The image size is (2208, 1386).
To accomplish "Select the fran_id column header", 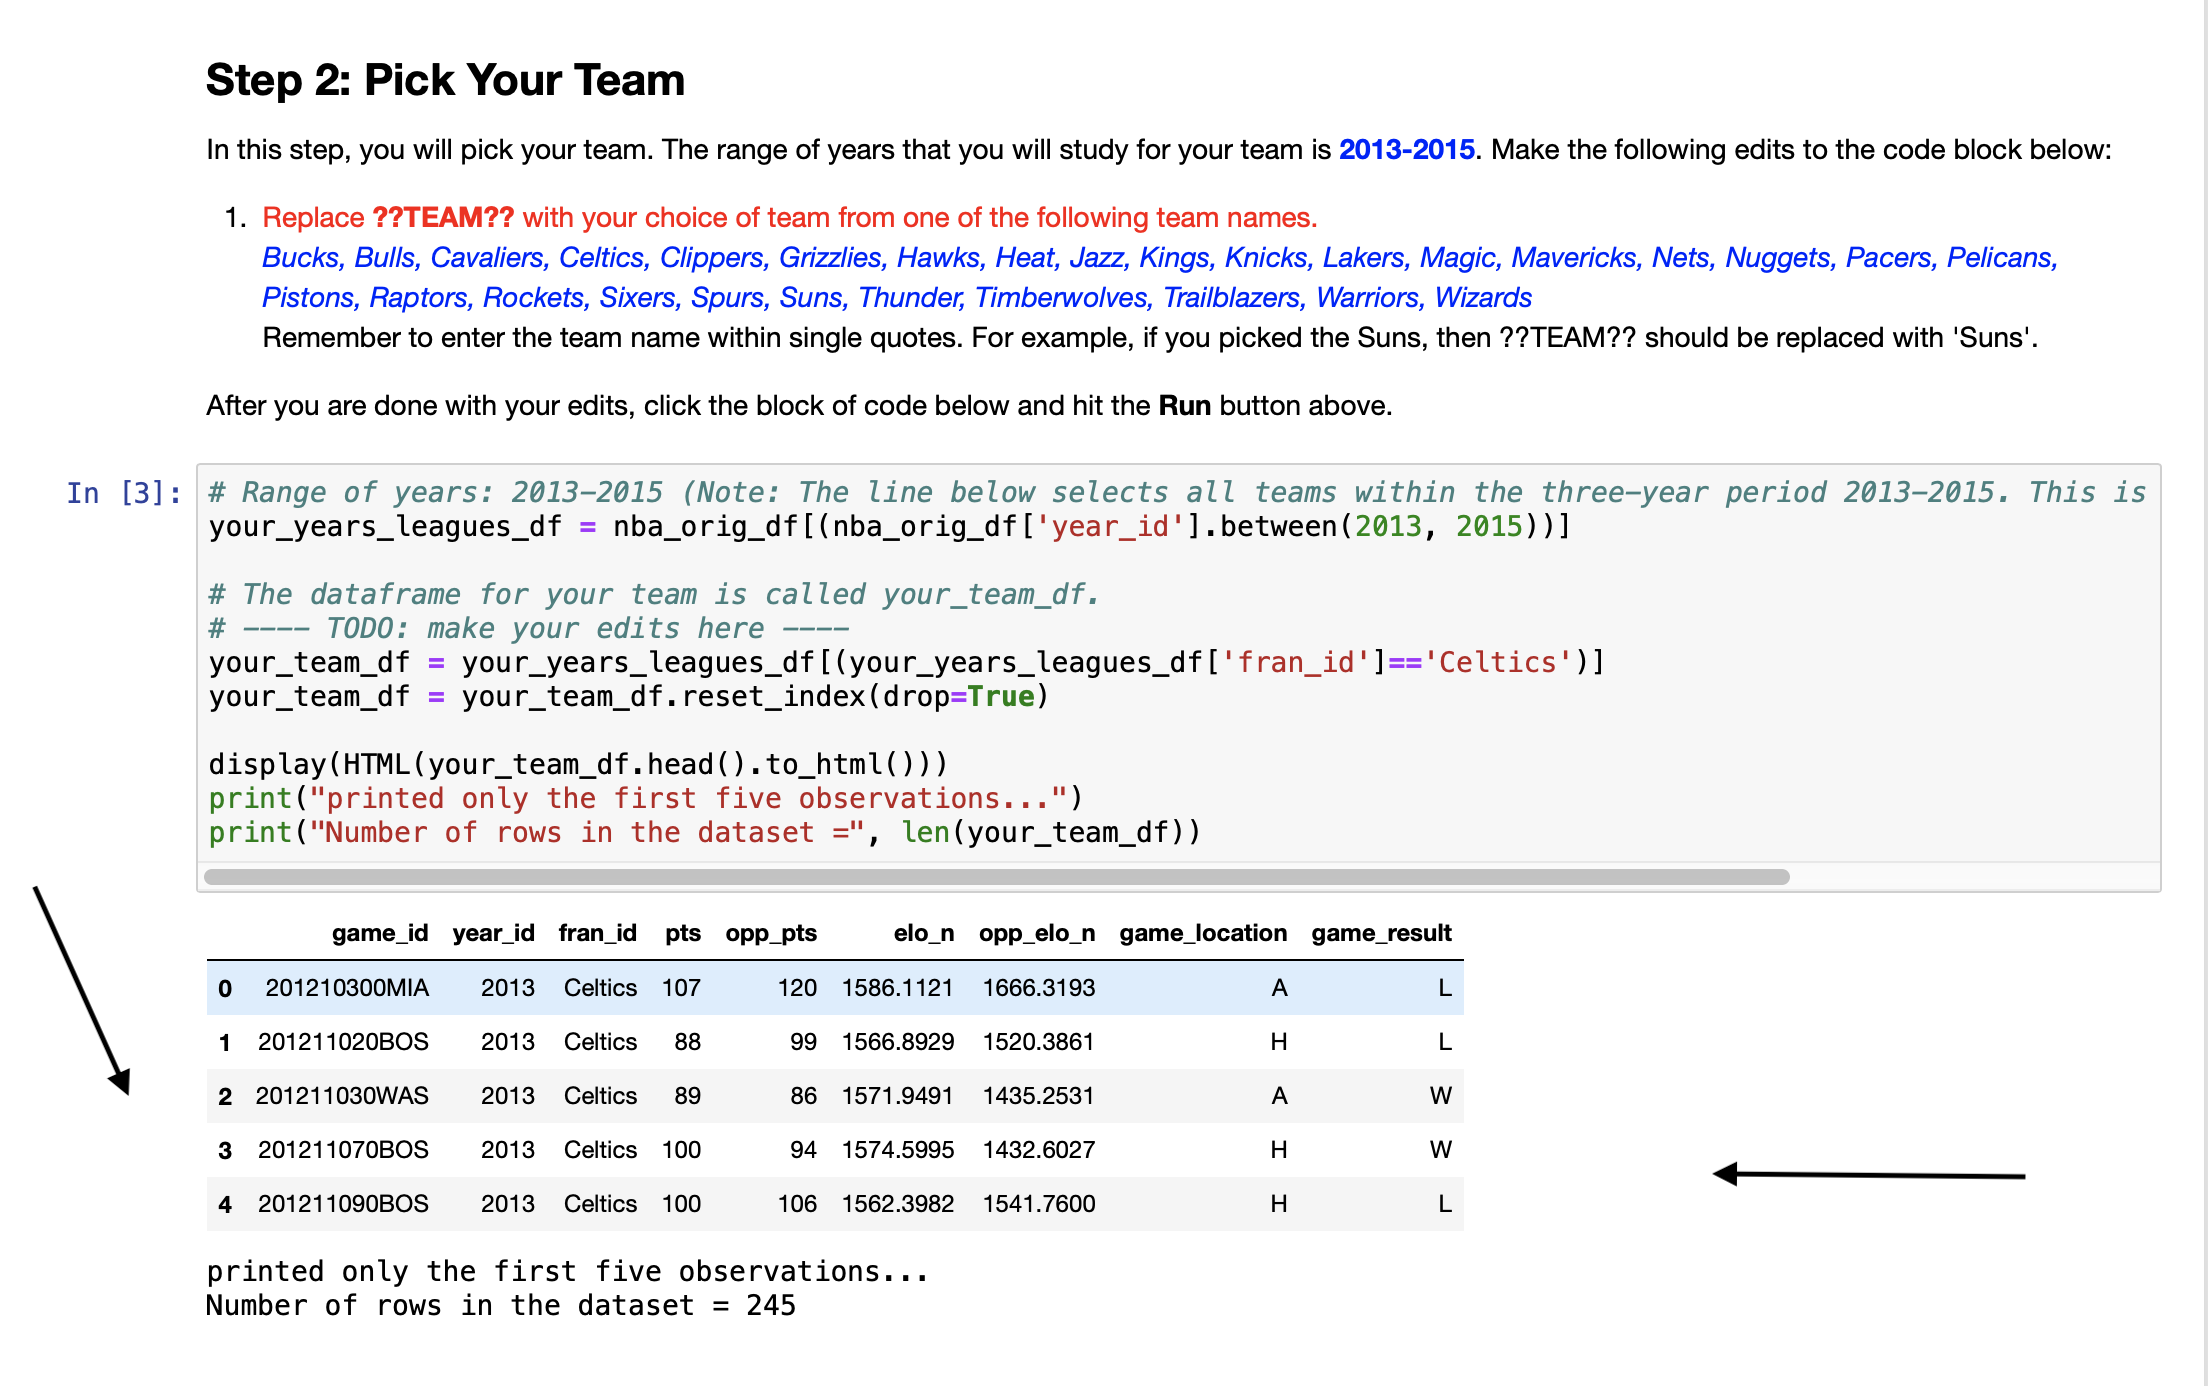I will click(598, 933).
